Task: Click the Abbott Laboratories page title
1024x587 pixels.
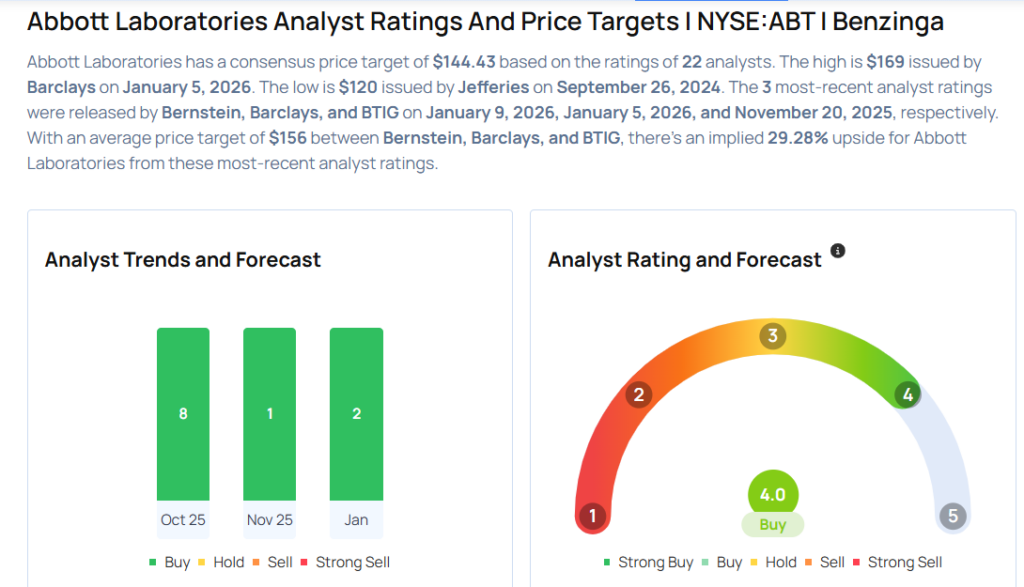Action: click(x=485, y=22)
